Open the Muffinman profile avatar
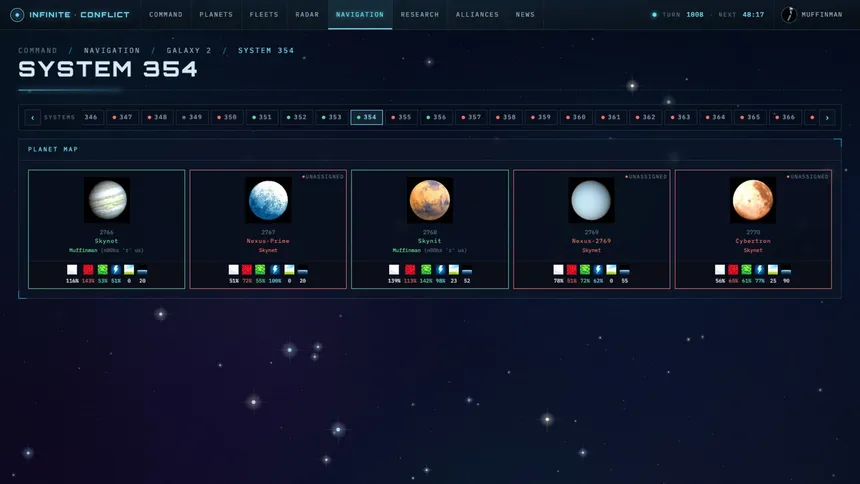The width and height of the screenshot is (860, 484). (789, 15)
